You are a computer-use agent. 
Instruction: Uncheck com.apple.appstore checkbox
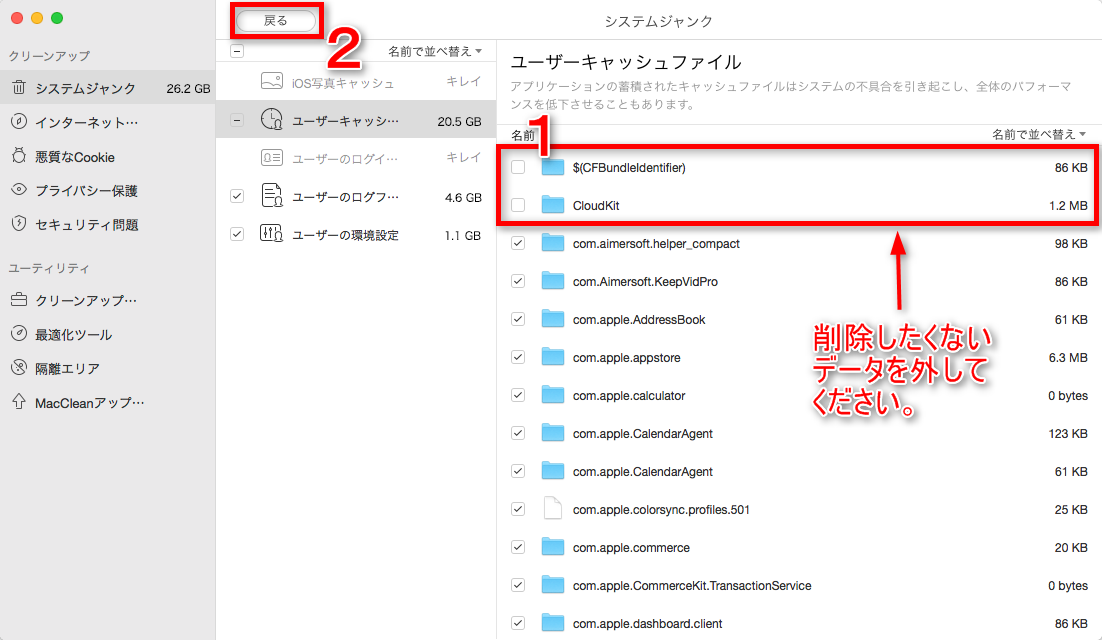518,357
